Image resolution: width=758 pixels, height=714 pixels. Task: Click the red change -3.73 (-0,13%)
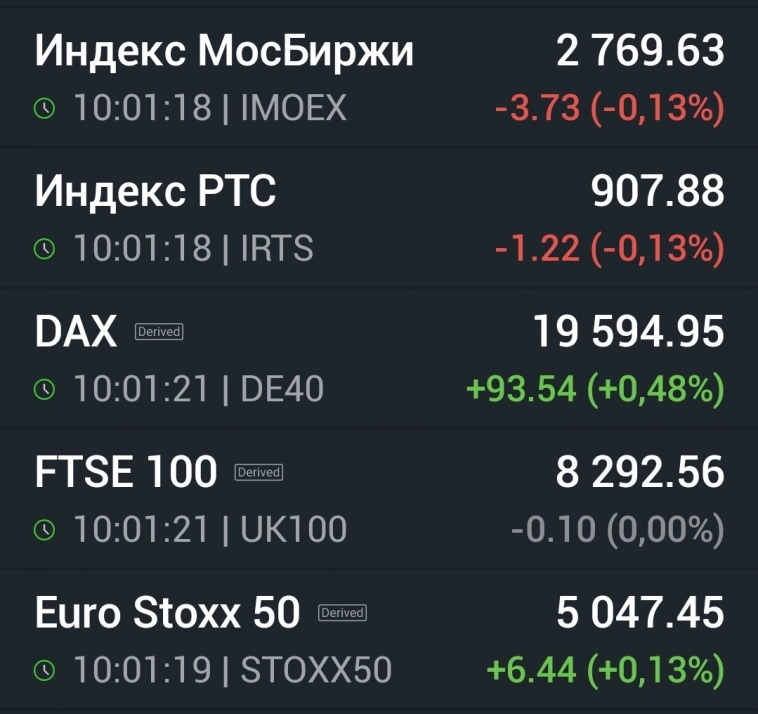point(609,108)
